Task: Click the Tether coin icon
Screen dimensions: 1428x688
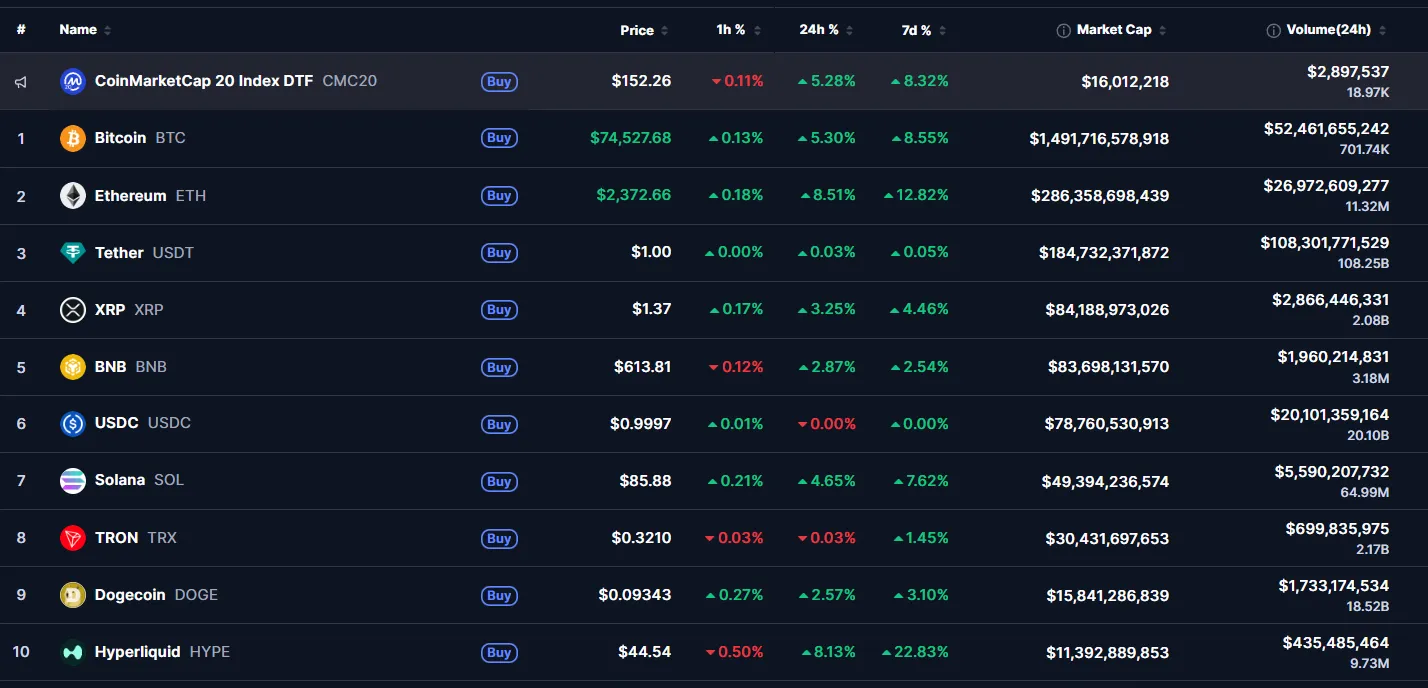Action: [x=73, y=253]
